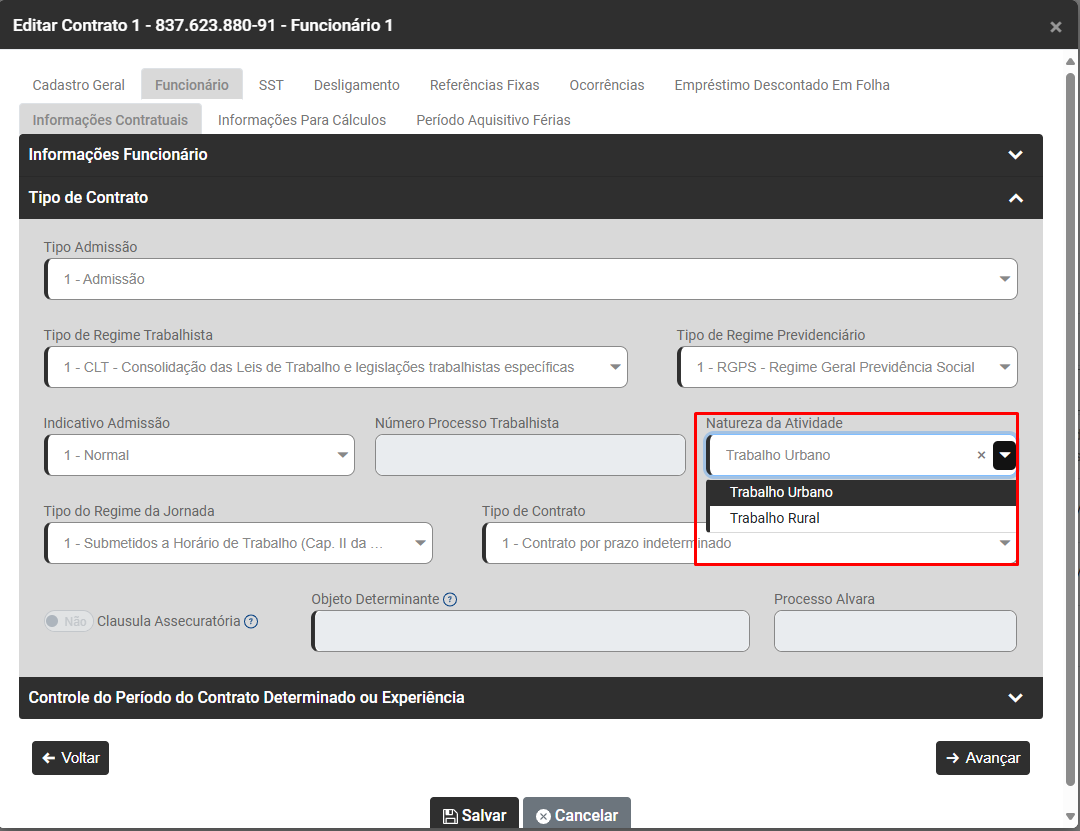Open the Tipo Admissão dropdown
The width and height of the screenshot is (1080, 831).
pos(530,279)
